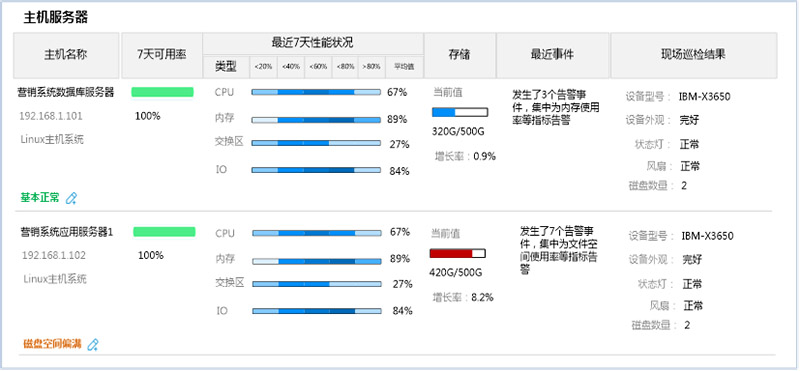The image size is (800, 371).
Task: Click the 3个告警事件 alert message
Action: (x=555, y=108)
